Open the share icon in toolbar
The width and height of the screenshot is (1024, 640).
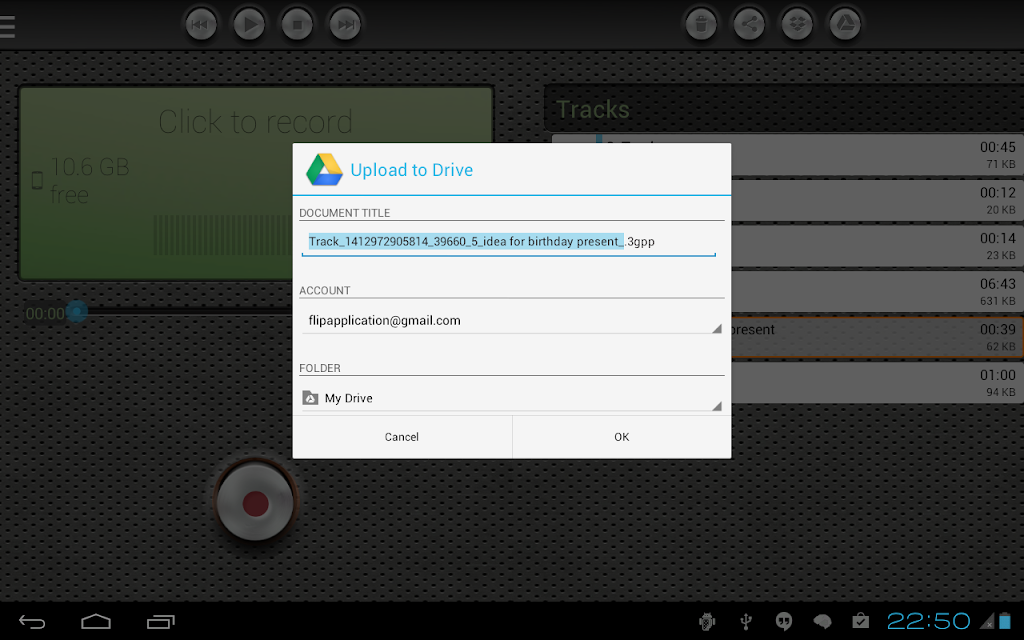(x=749, y=25)
